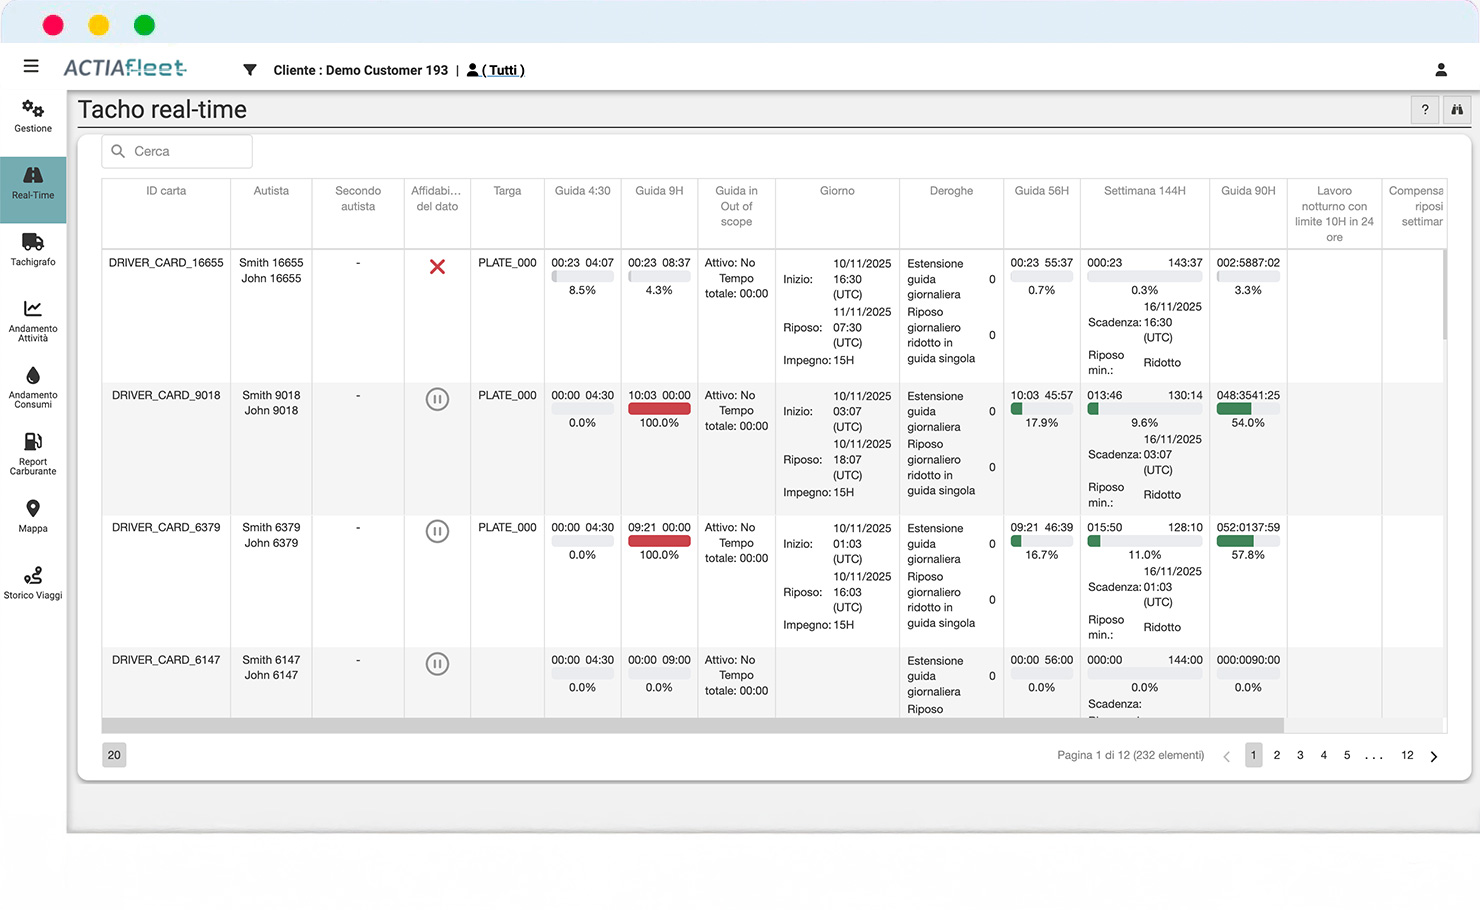Open the Gestione settings section
This screenshot has height=910, width=1480.
[x=33, y=115]
